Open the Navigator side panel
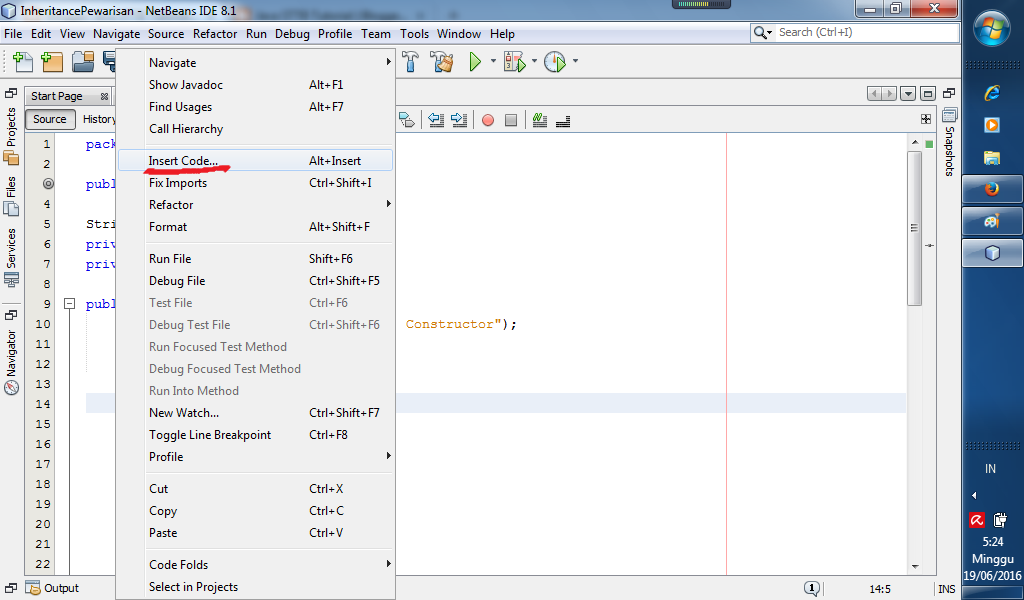Screen dimensions: 1024x600 (11, 362)
